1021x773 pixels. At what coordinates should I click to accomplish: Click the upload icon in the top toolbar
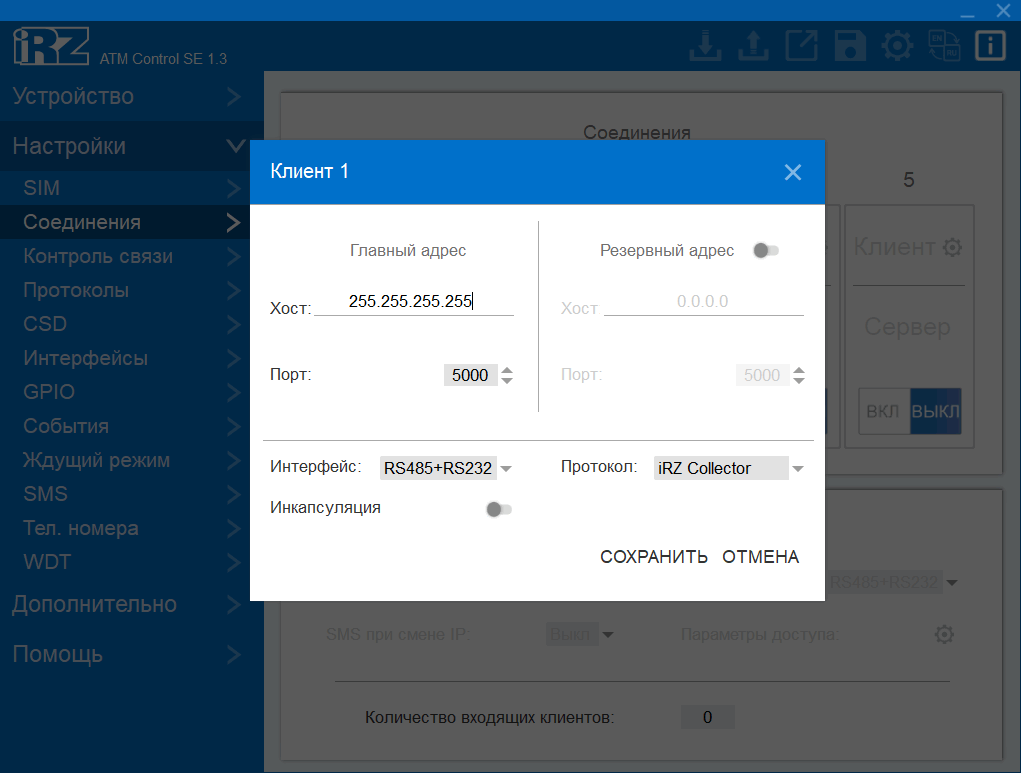click(x=753, y=45)
